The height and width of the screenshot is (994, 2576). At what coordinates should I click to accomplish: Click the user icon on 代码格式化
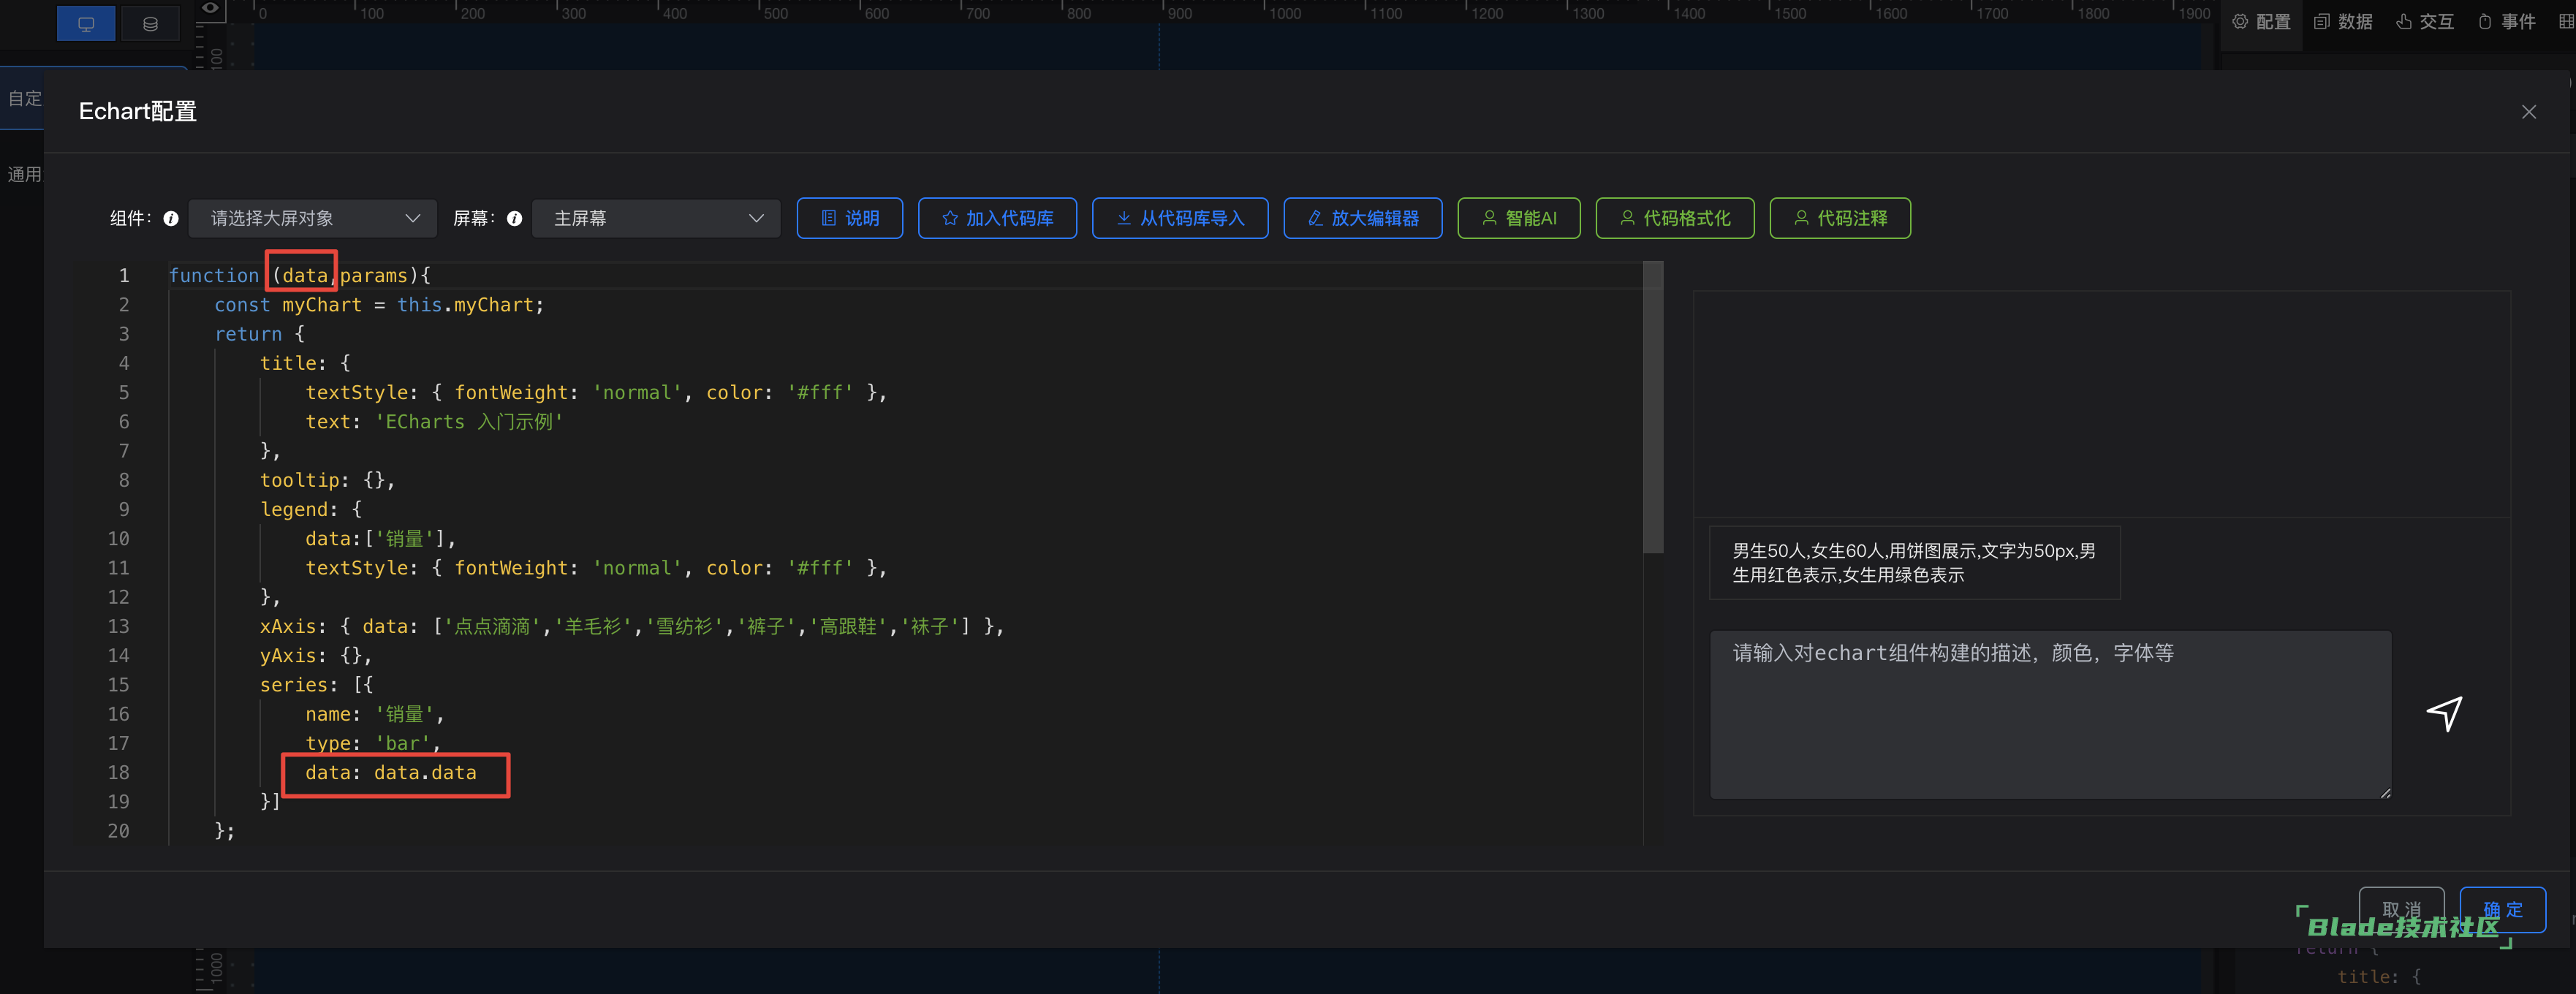(1627, 218)
